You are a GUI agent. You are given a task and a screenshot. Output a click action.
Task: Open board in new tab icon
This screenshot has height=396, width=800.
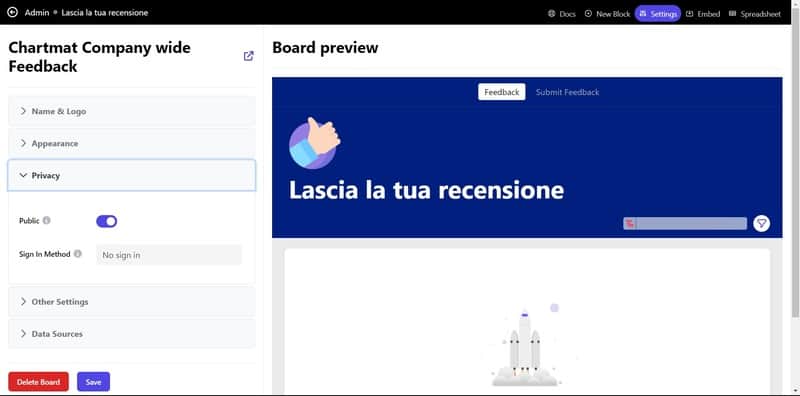point(248,56)
